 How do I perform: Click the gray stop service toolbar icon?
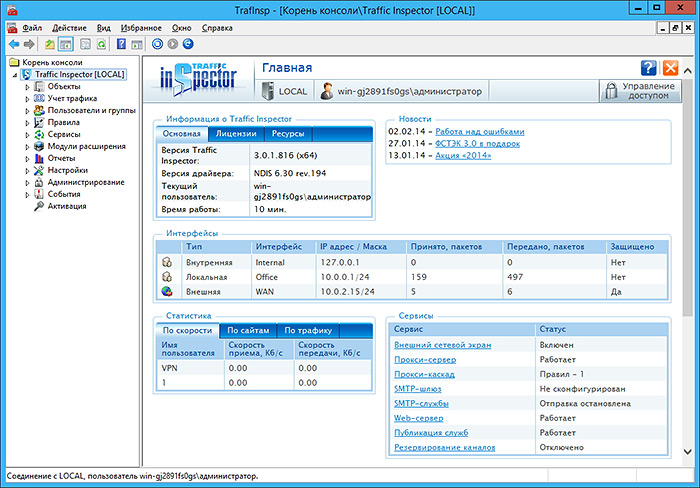[x=173, y=44]
